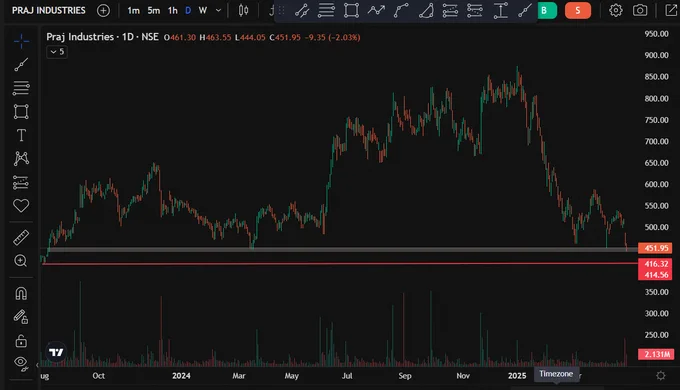The height and width of the screenshot is (390, 680).
Task: Pick rectangle tool in floating toolbar
Action: pyautogui.click(x=351, y=10)
